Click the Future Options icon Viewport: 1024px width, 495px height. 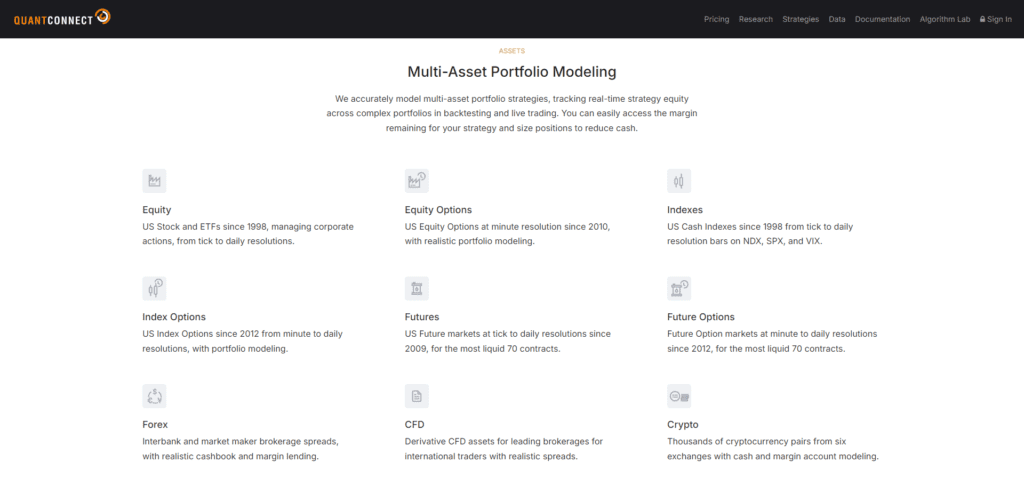coord(679,289)
